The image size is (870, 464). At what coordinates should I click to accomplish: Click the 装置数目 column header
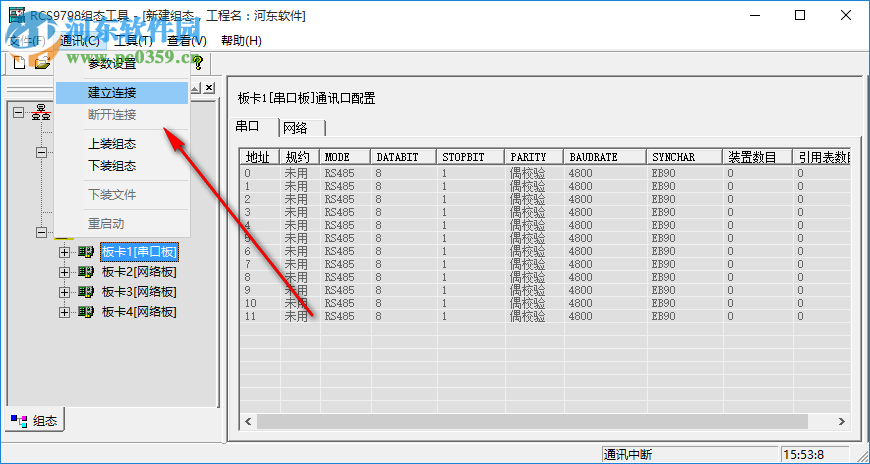[x=758, y=157]
